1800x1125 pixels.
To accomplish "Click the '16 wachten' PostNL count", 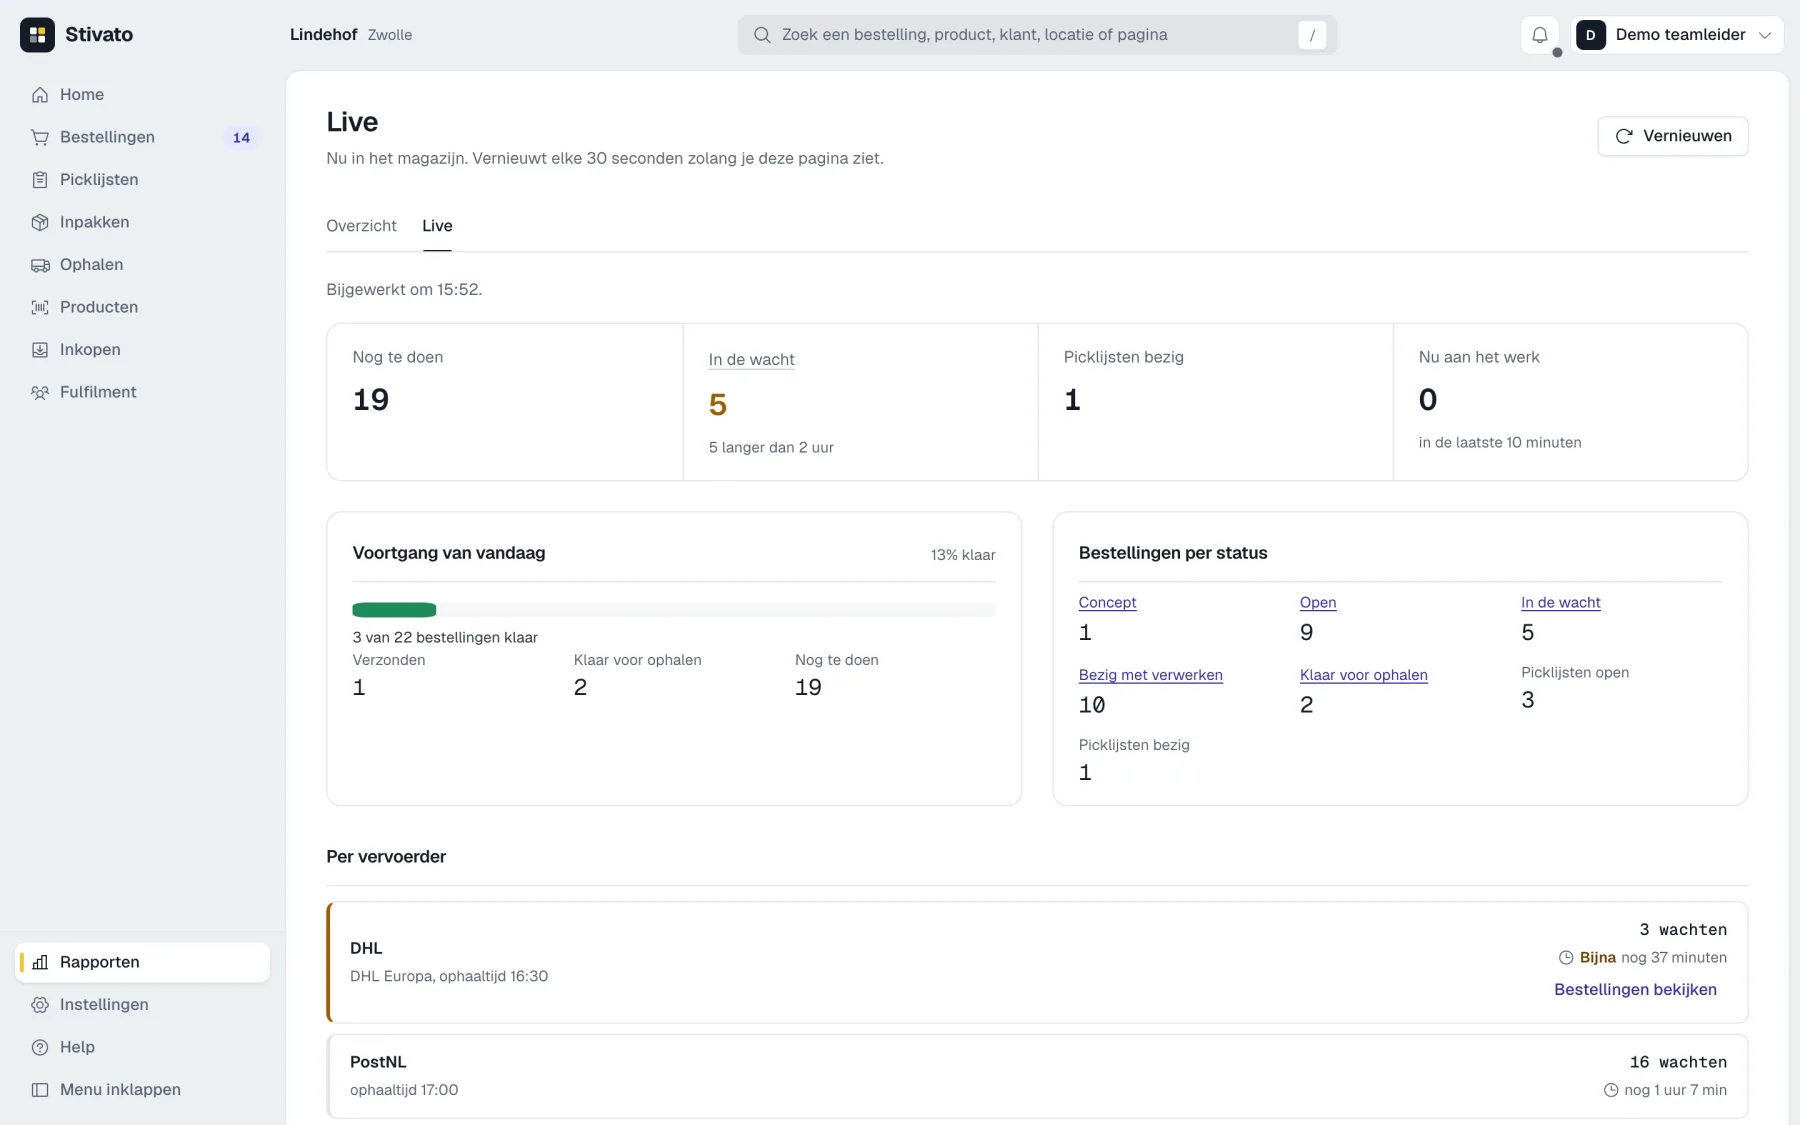I will click(x=1678, y=1062).
